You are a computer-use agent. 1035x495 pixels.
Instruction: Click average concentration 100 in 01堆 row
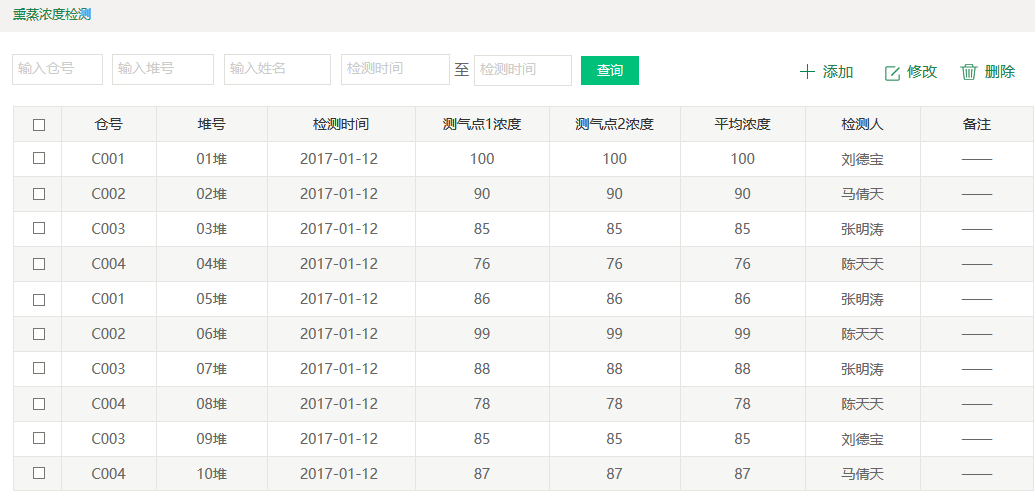[x=743, y=159]
